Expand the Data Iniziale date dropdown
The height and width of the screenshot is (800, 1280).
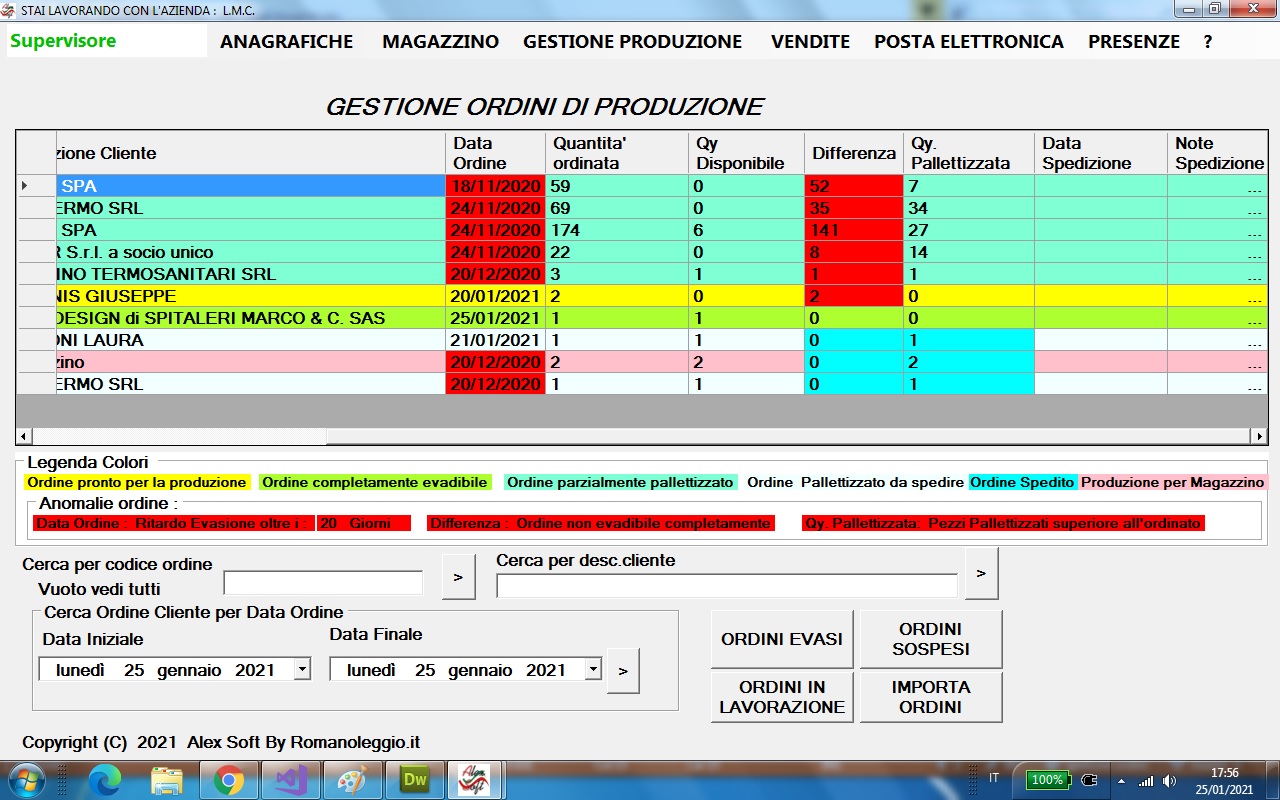click(x=302, y=670)
